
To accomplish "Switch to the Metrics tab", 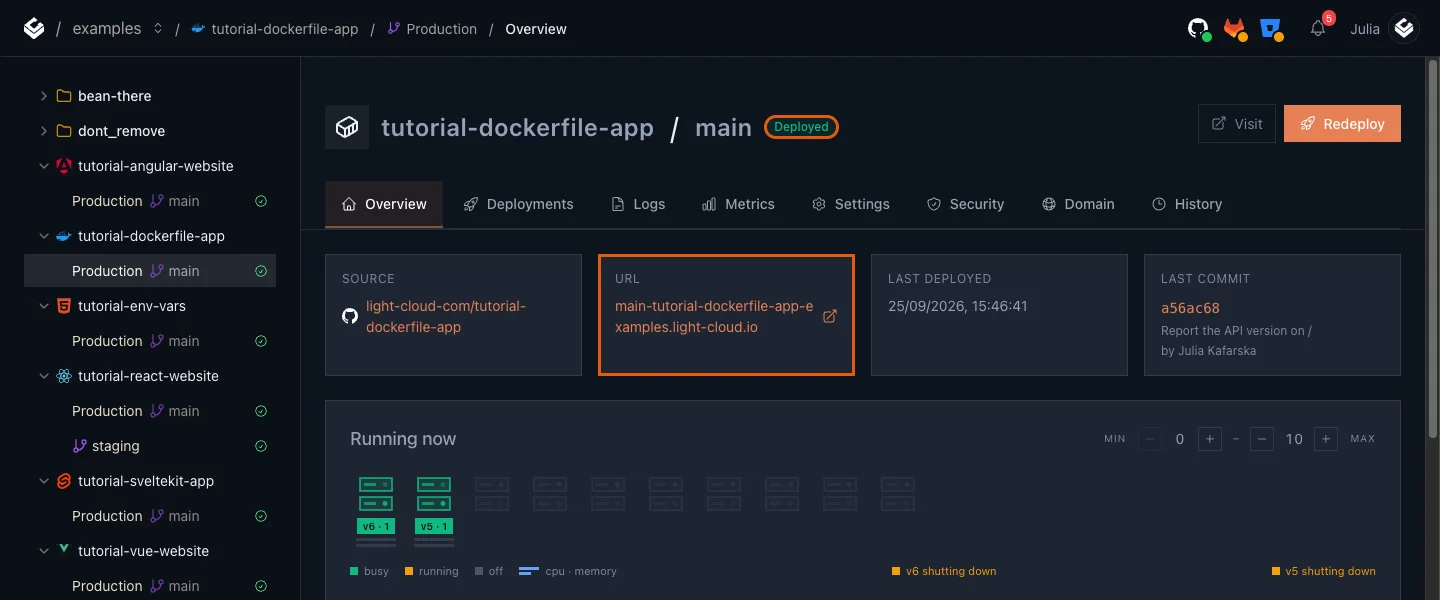I will (738, 204).
